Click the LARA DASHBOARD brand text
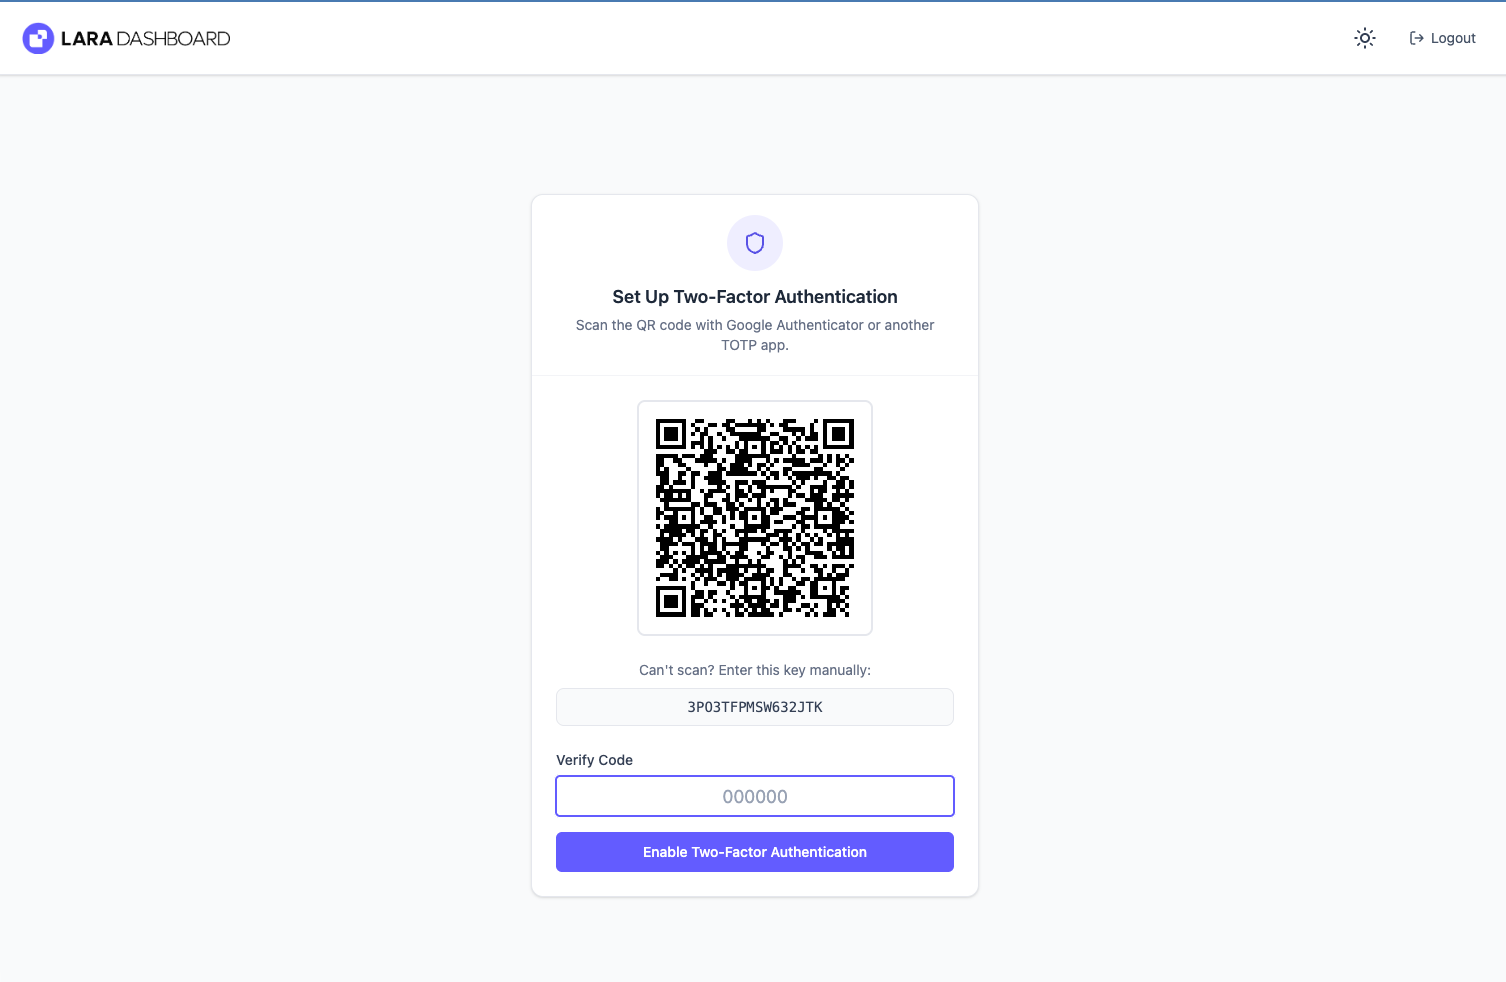1506x982 pixels. click(145, 39)
